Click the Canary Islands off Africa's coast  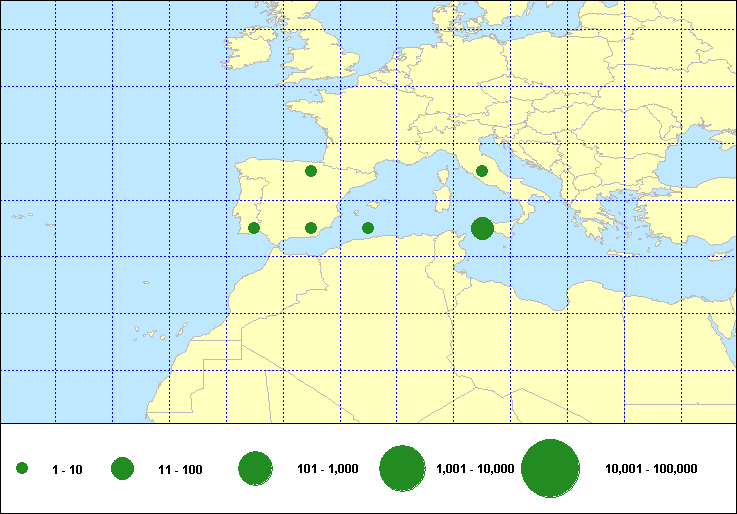click(150, 335)
